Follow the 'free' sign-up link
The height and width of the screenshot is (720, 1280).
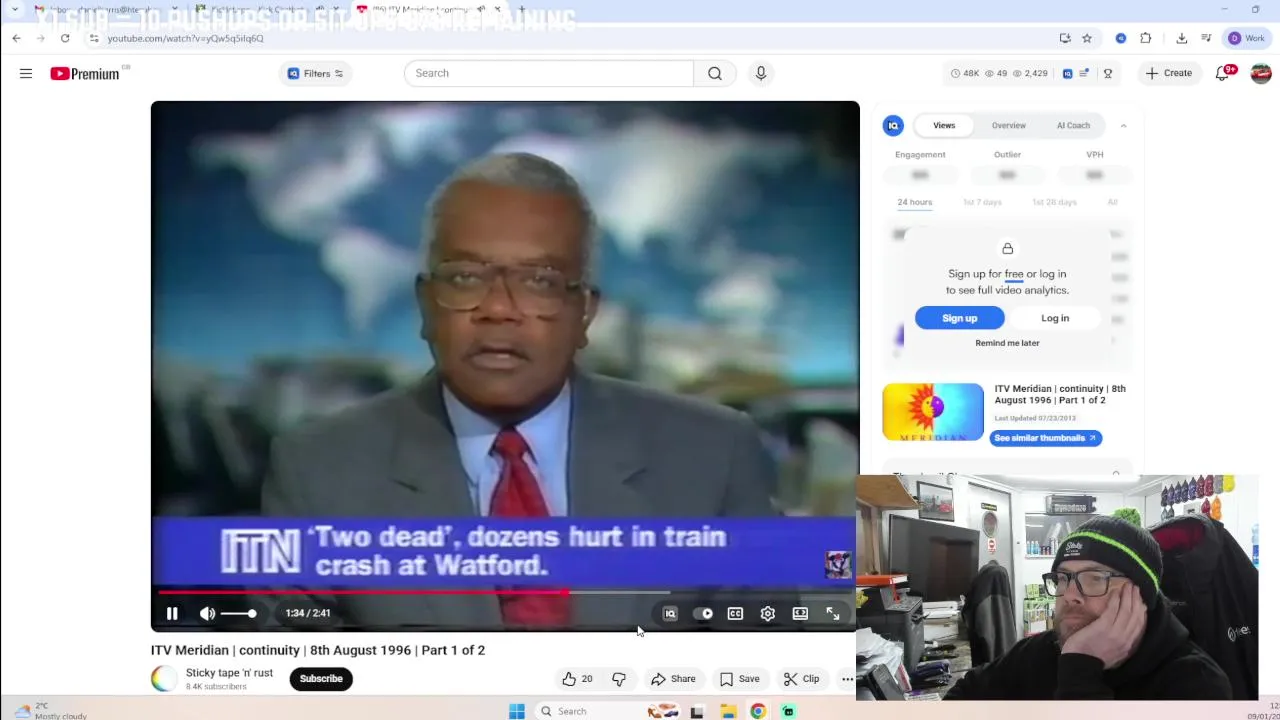pos(1014,274)
